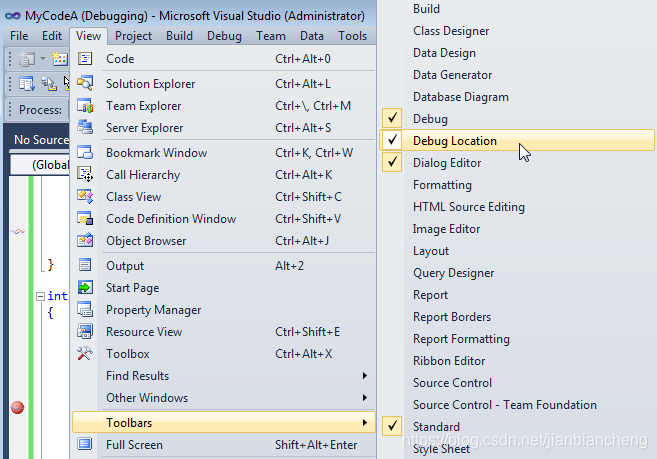Click the Start Page green arrow icon
This screenshot has height=459, width=657.
tap(85, 288)
